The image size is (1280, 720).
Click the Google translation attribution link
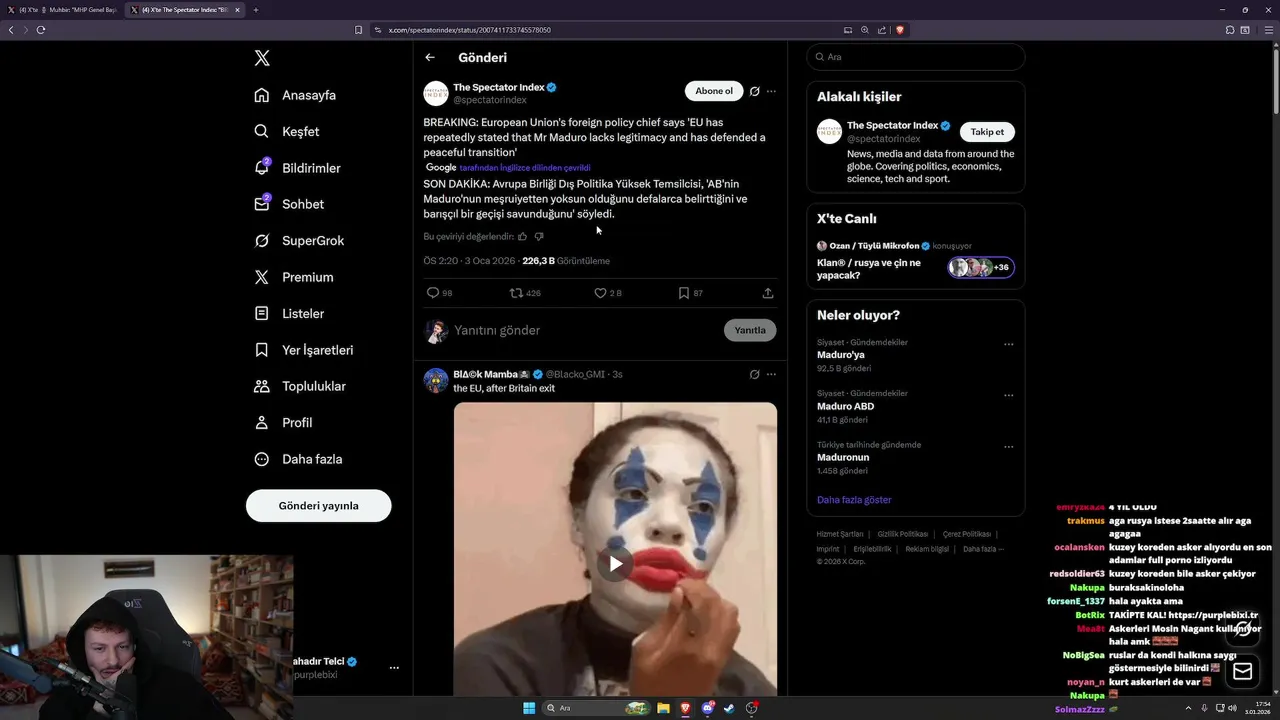click(525, 168)
